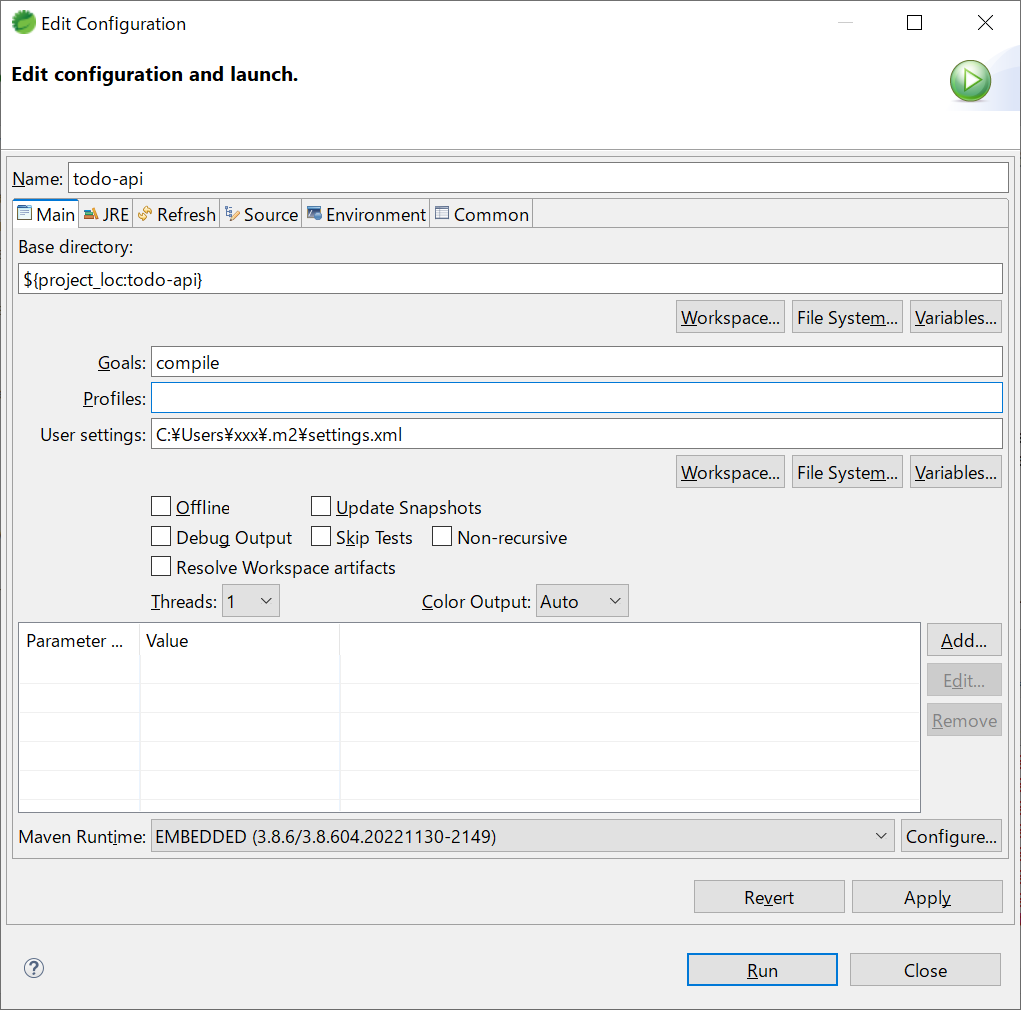
Task: Switch to the Refresh tab
Action: tap(177, 214)
